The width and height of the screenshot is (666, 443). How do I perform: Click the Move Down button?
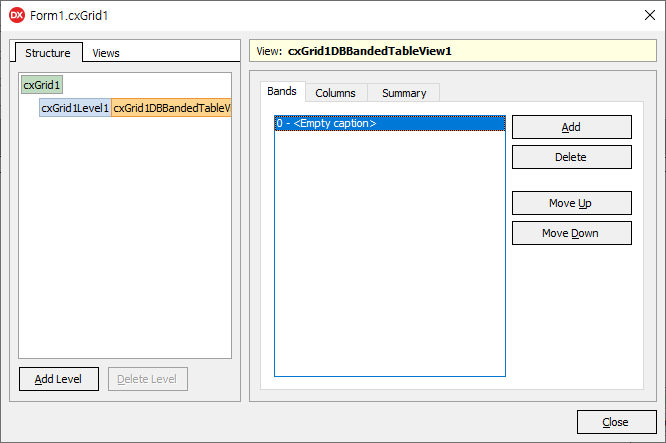click(571, 233)
